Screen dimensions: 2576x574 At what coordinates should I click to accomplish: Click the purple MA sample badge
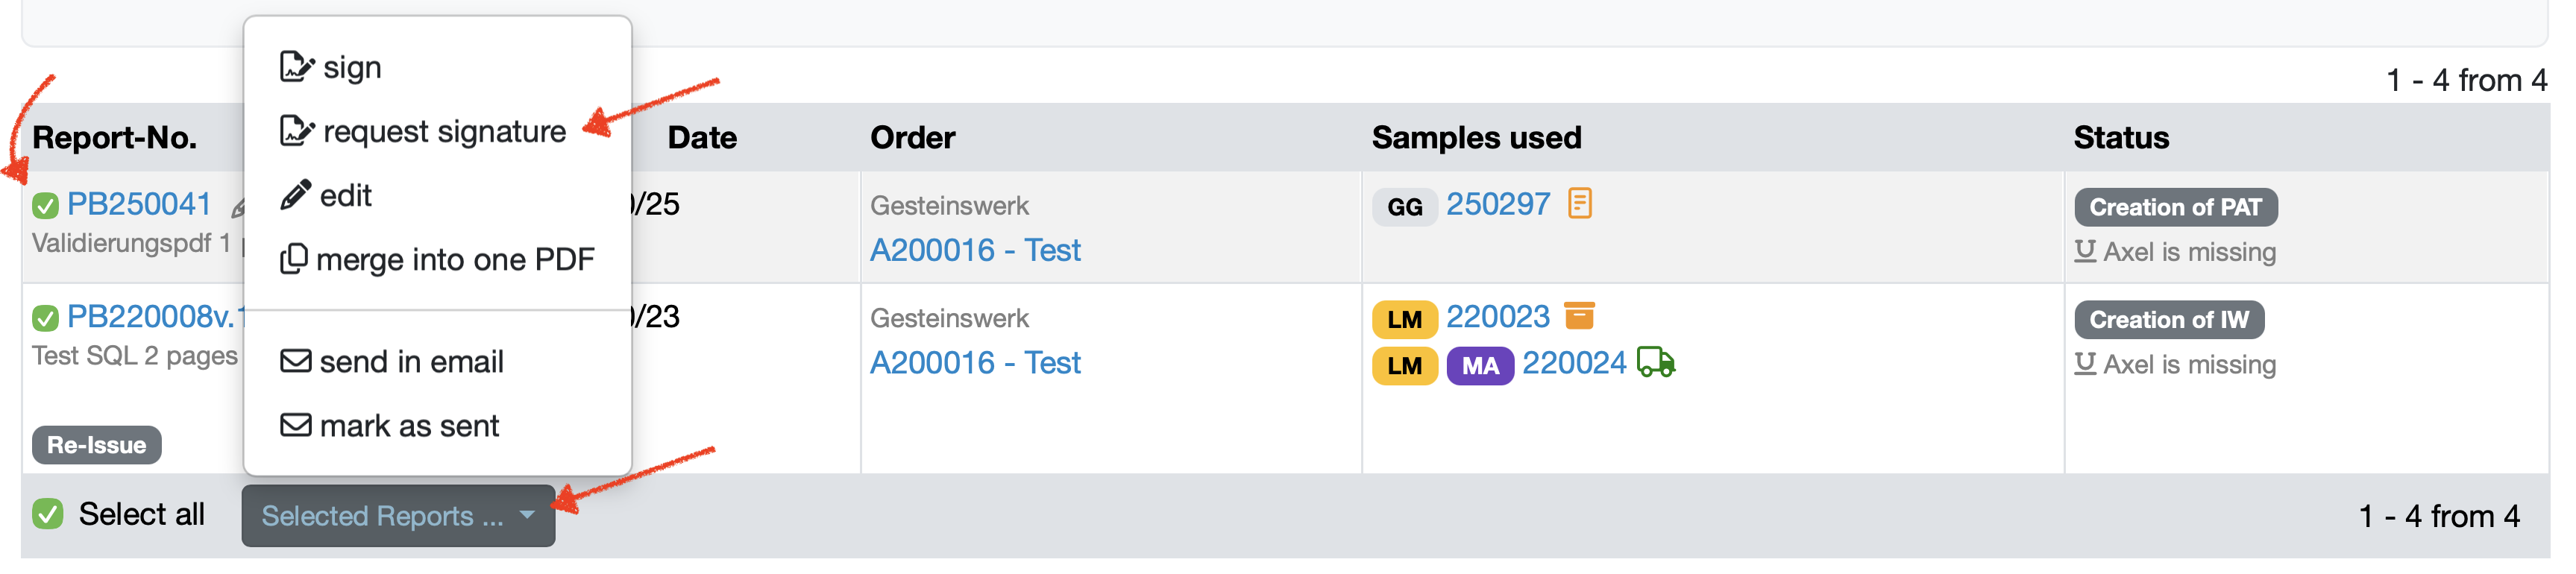1479,366
